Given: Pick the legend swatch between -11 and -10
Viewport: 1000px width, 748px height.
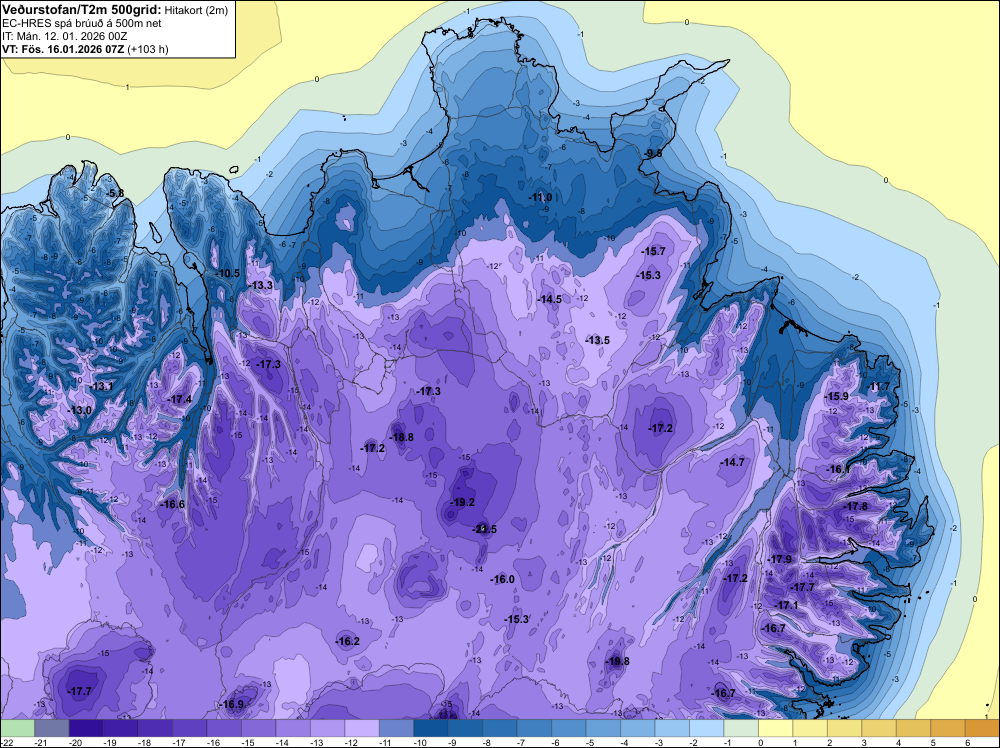Looking at the screenshot, I should 396,728.
